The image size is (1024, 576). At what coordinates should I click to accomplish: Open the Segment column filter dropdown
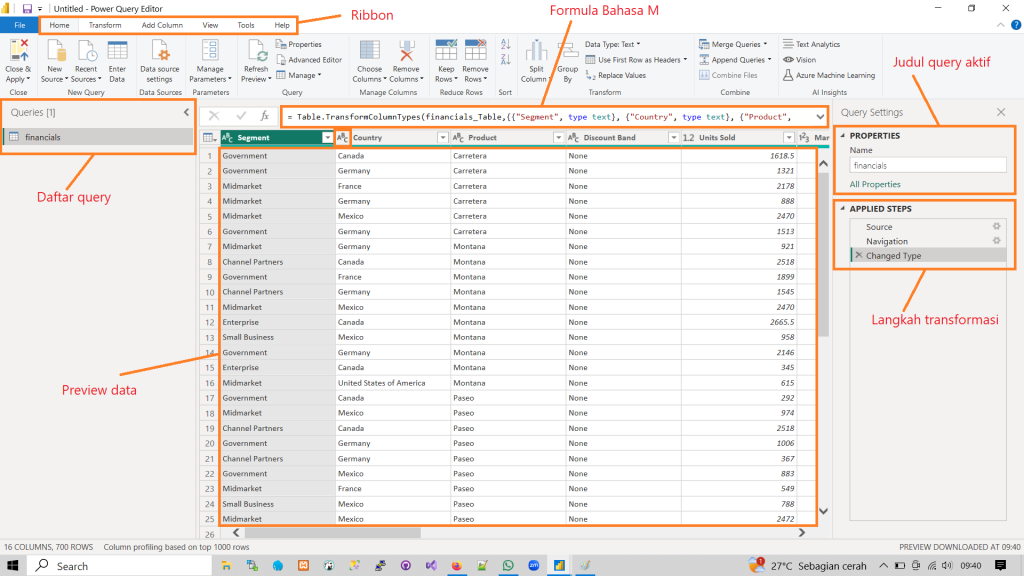[x=327, y=138]
